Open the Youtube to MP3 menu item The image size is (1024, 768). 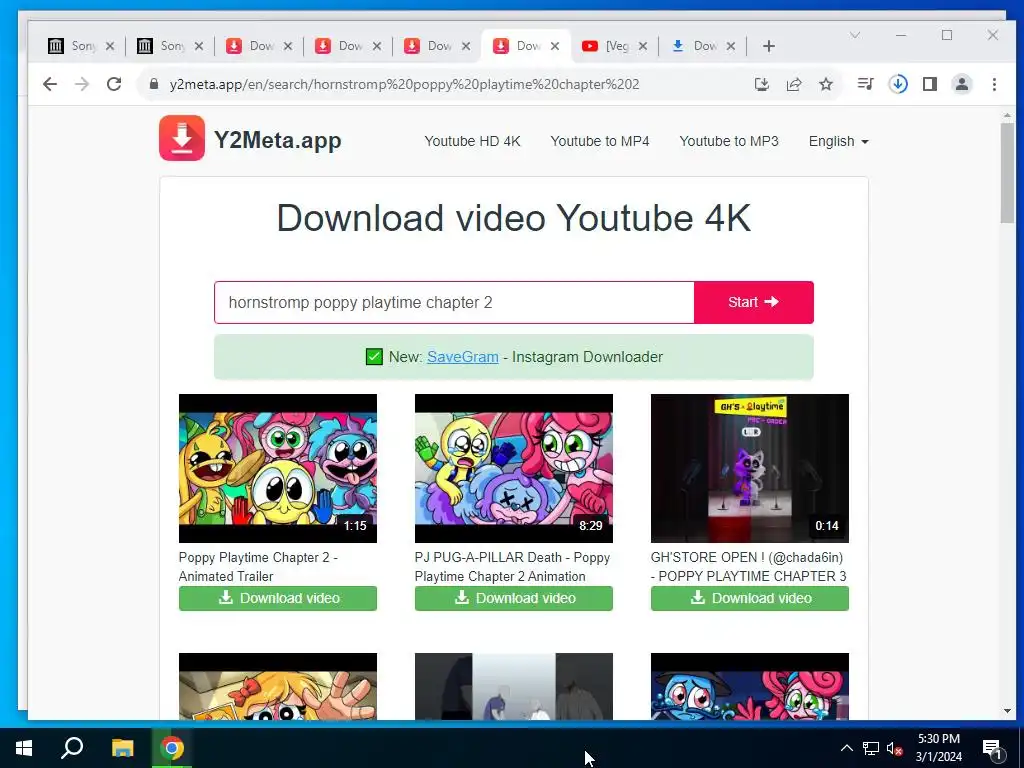tap(729, 141)
